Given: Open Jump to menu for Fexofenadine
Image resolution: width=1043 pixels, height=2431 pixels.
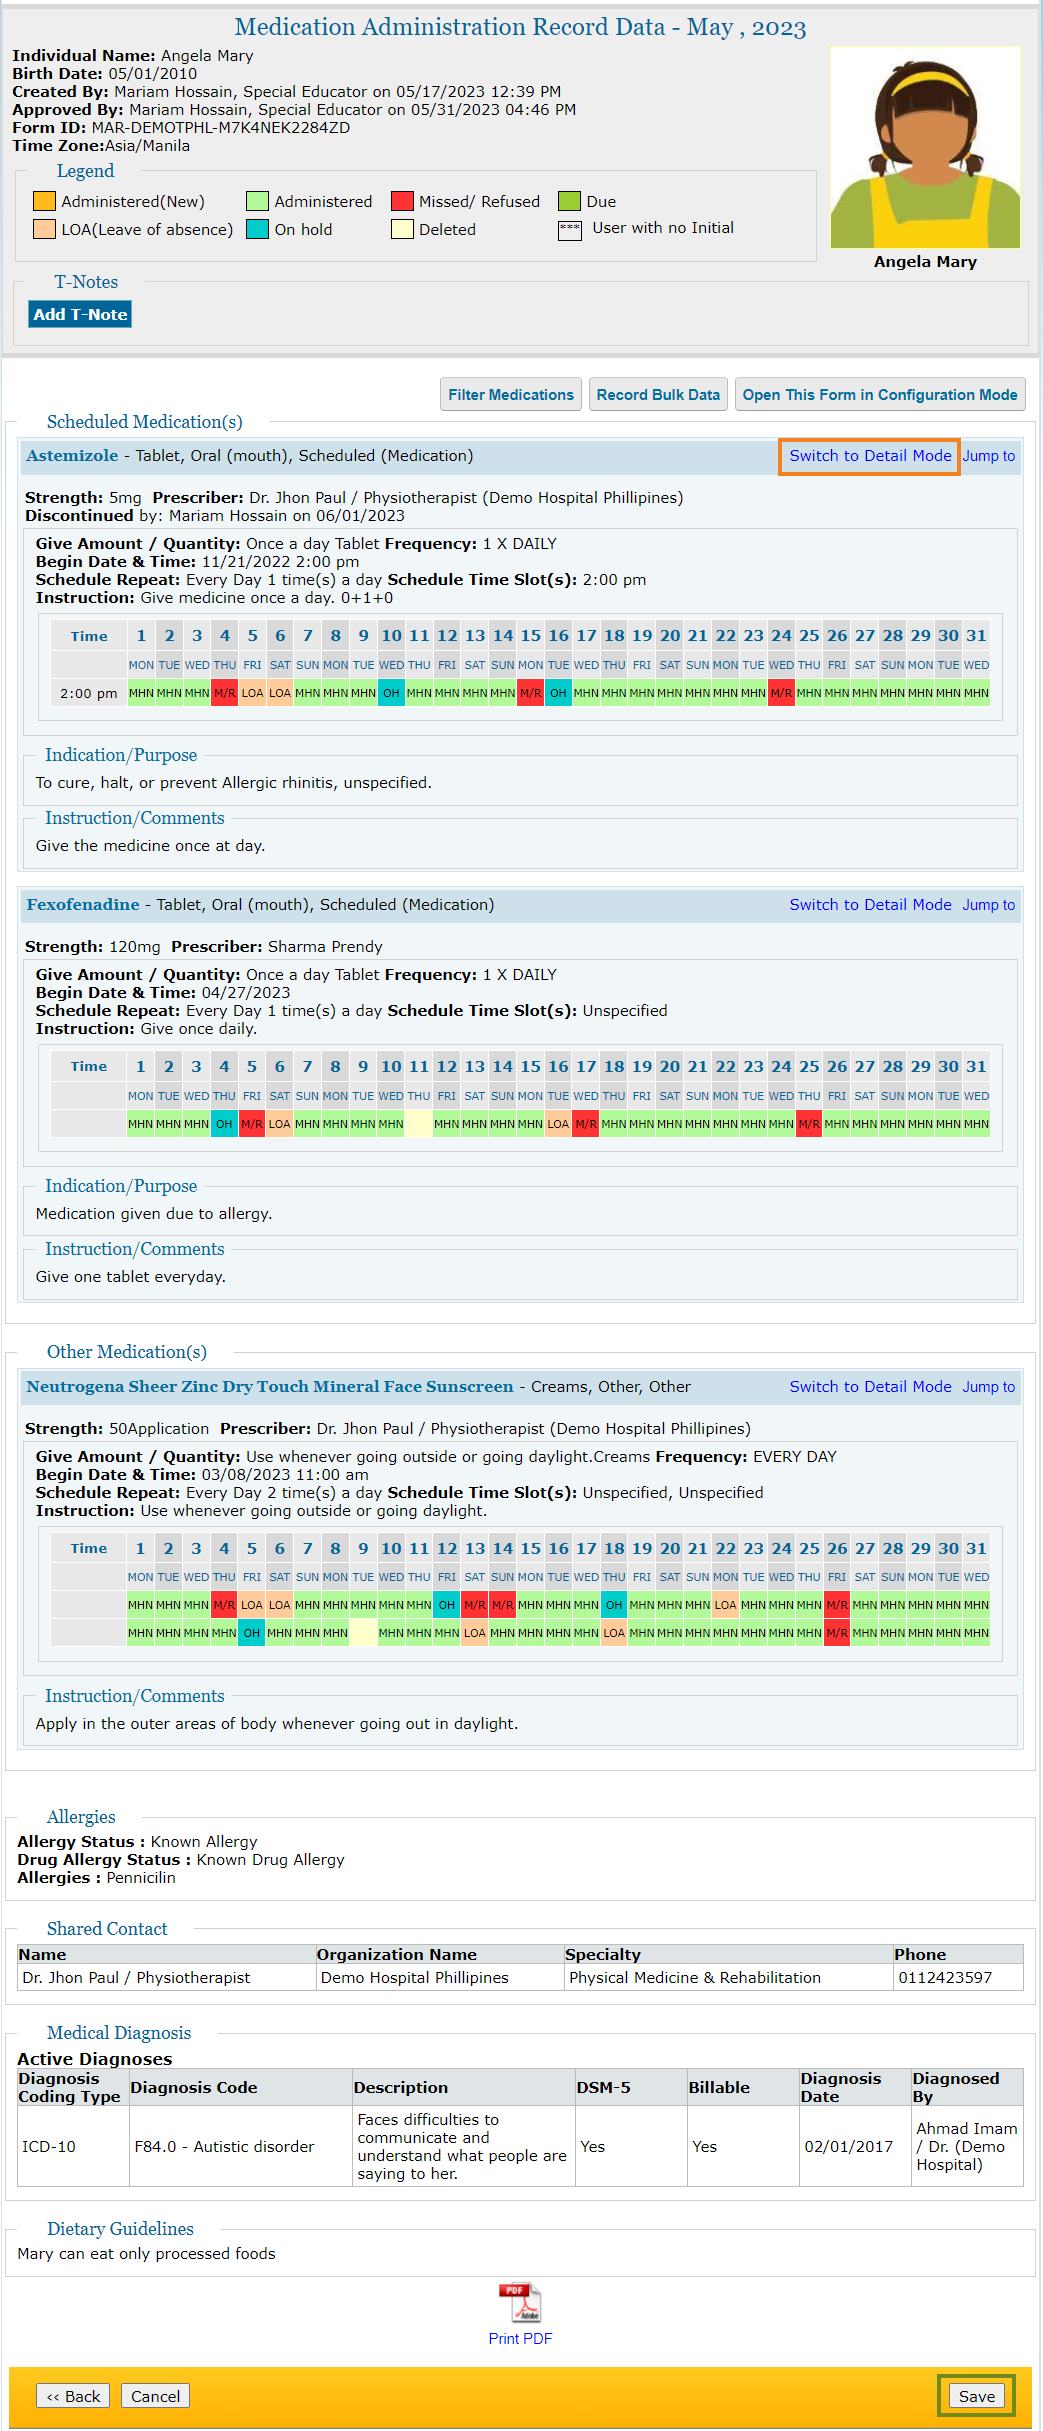Looking at the screenshot, I should point(988,905).
